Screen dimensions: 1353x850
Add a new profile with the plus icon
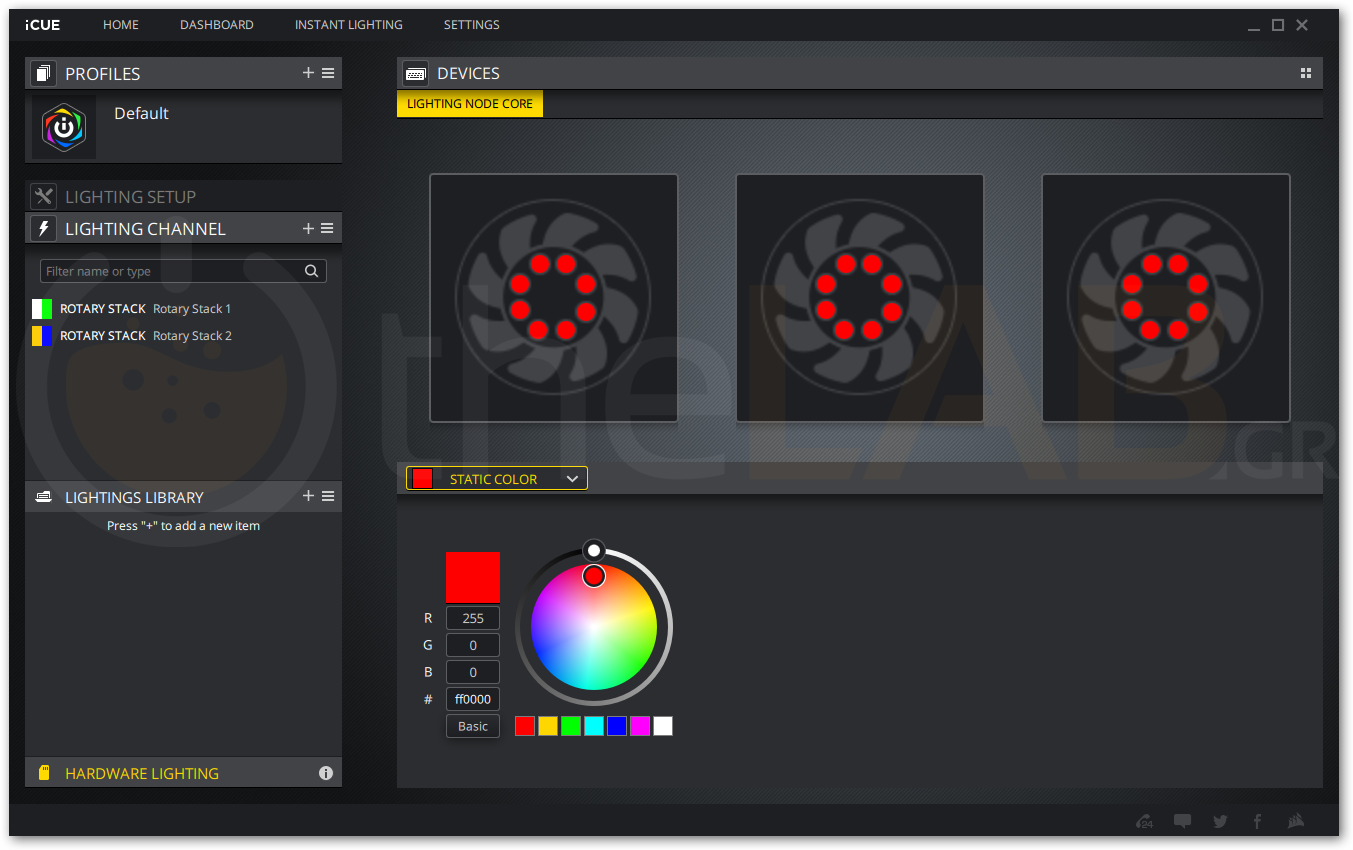308,73
